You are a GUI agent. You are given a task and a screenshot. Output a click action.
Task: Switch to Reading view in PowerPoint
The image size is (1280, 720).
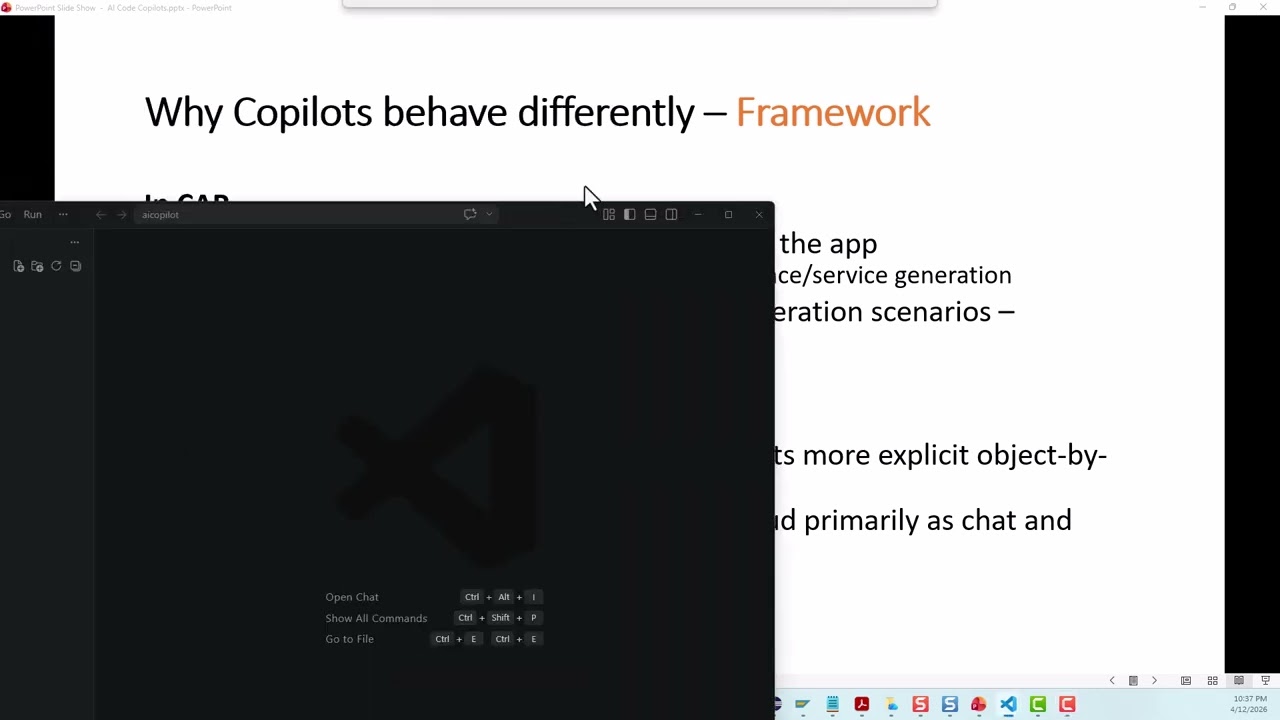[1239, 681]
